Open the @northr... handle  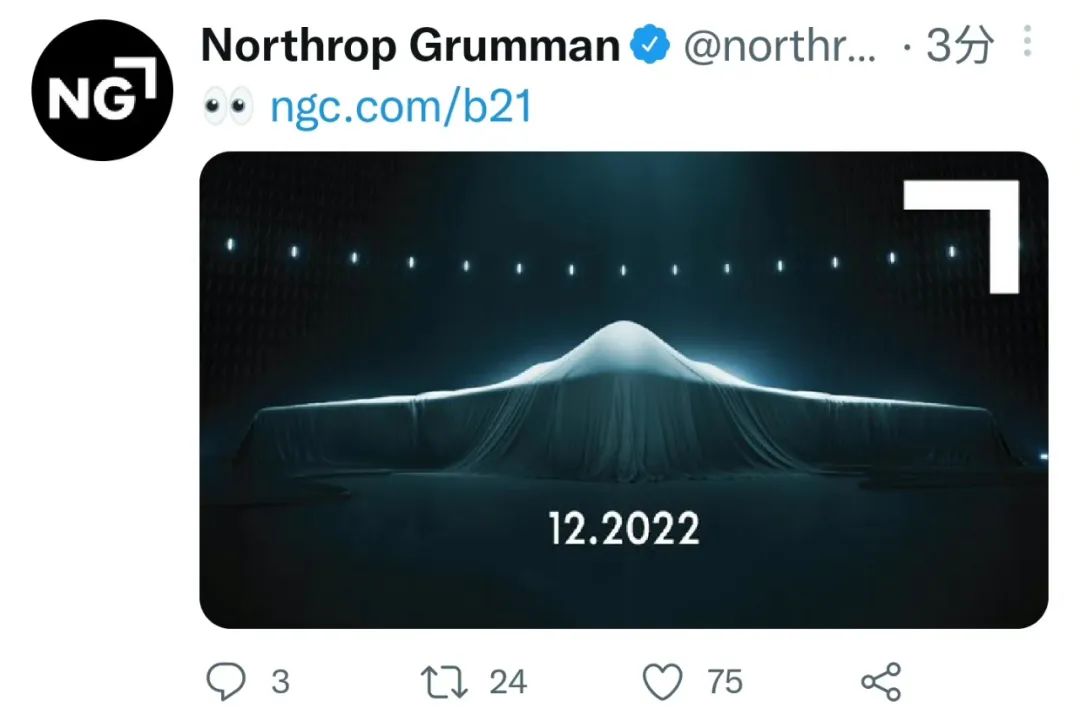coord(779,45)
